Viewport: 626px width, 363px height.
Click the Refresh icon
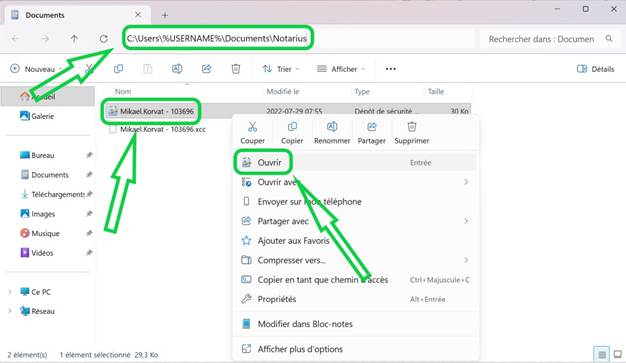[x=104, y=39]
